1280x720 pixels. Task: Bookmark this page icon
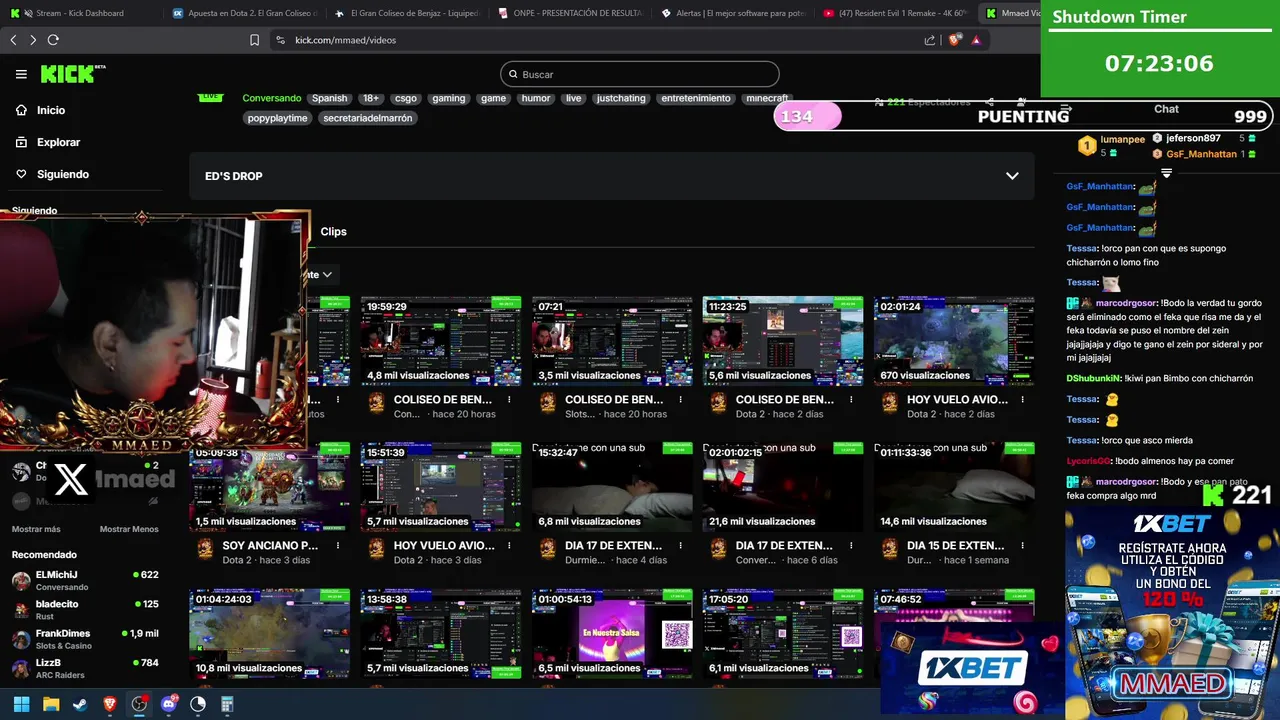tap(254, 40)
